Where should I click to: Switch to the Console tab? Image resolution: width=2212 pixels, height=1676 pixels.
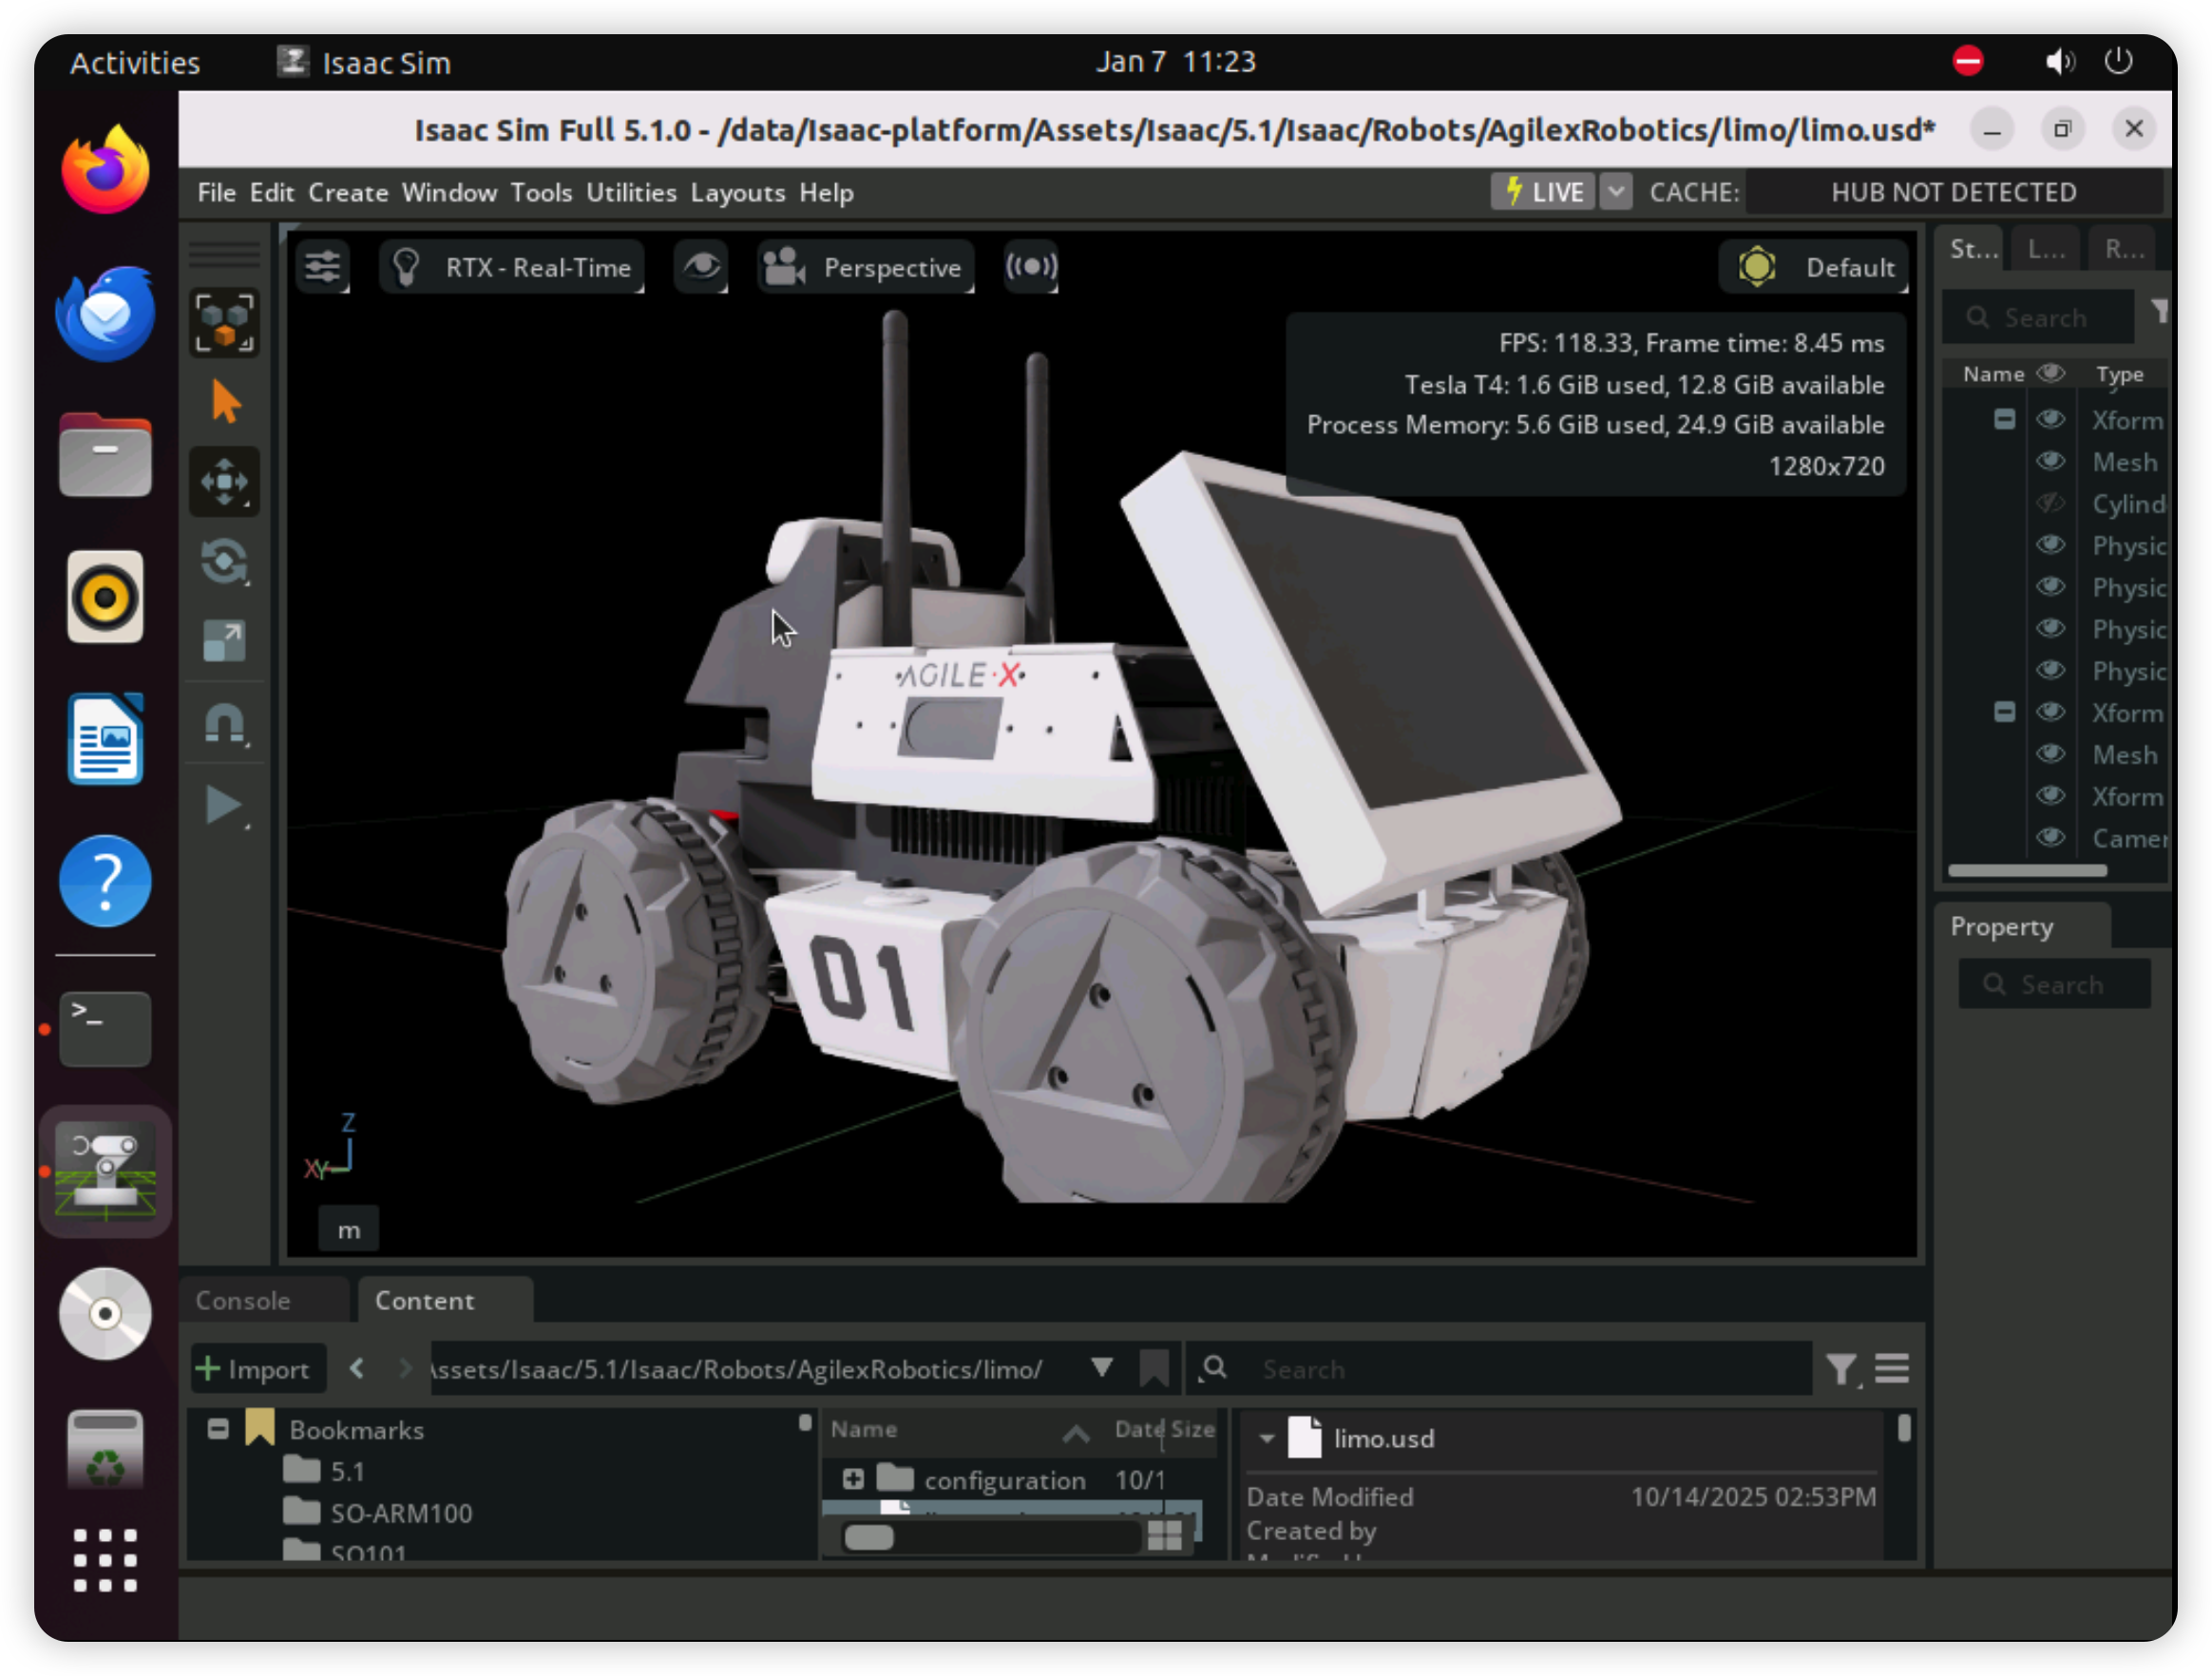(243, 1300)
